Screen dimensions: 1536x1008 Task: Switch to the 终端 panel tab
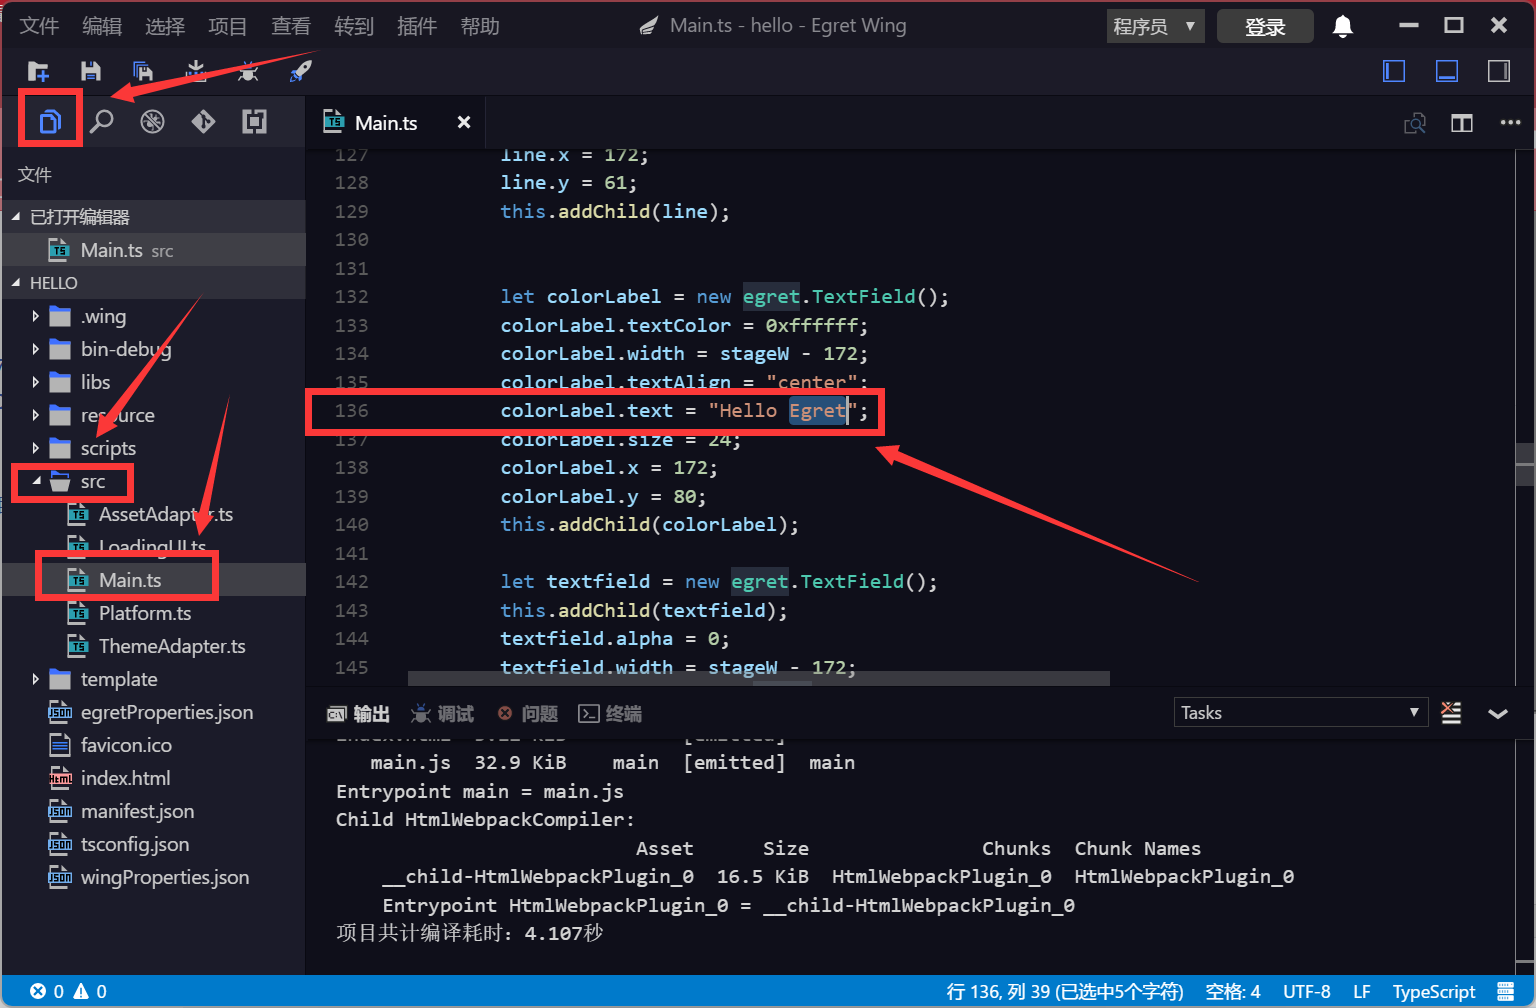[x=610, y=713]
